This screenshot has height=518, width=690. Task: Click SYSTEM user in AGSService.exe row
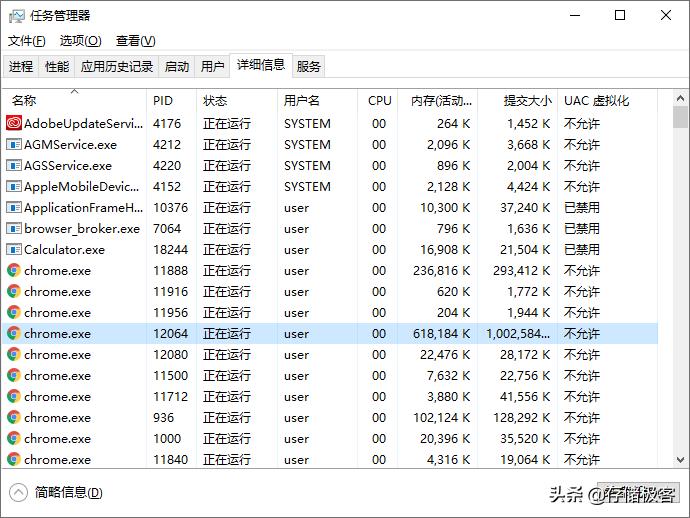[307, 165]
